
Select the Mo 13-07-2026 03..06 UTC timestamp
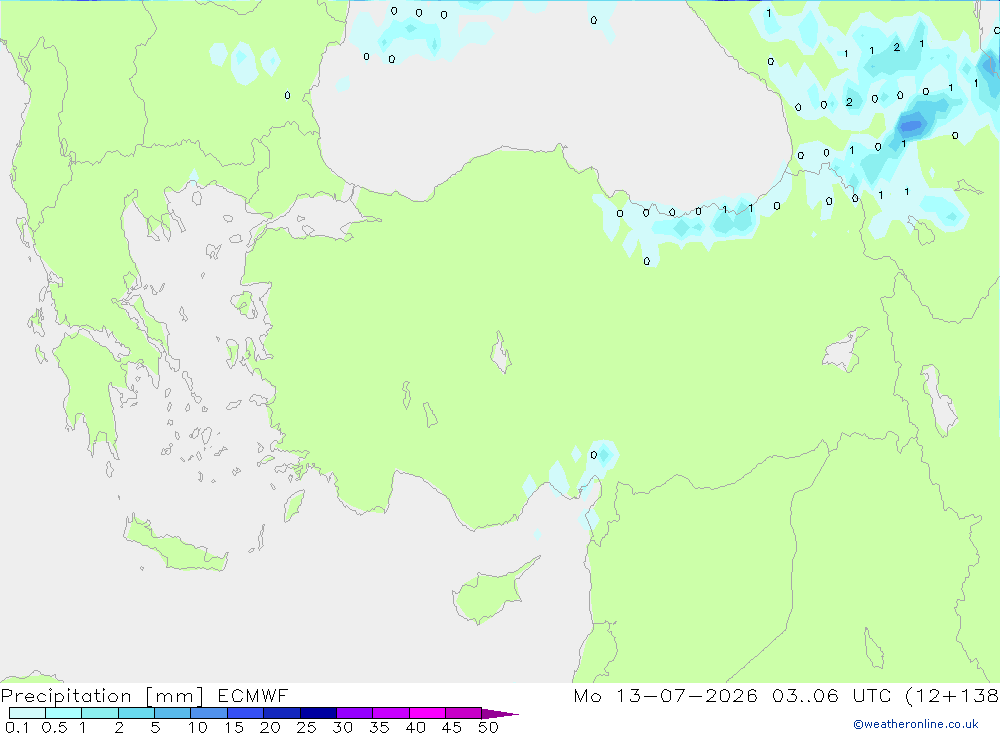[732, 695]
